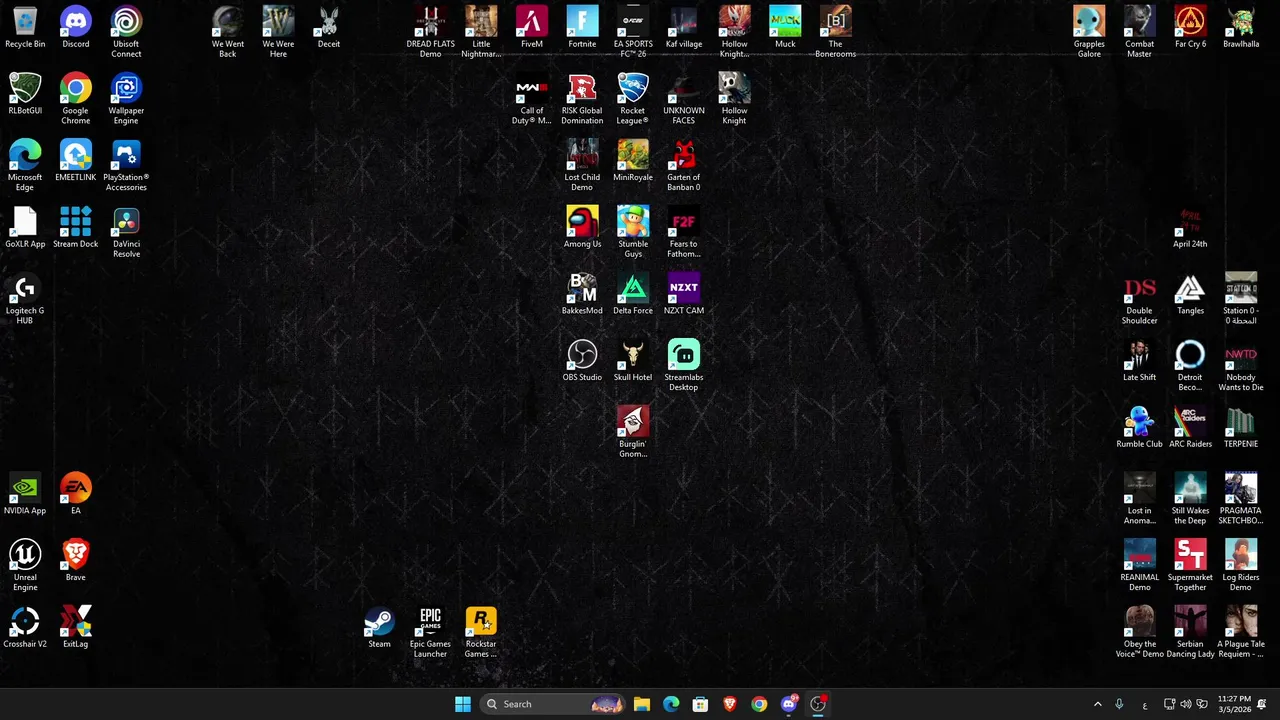
Task: Click the taskbar Search box
Action: click(x=553, y=704)
